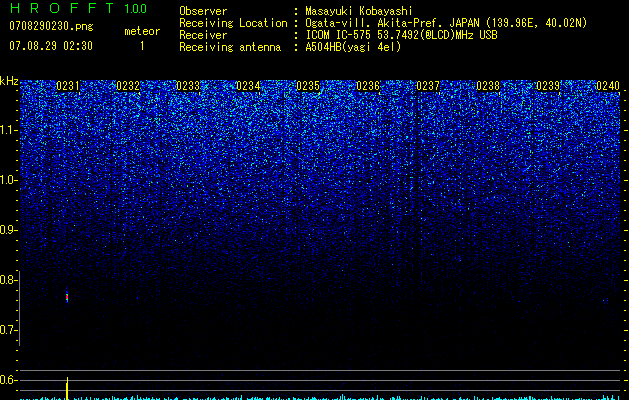Click the Receiving antenna A504HB line
This screenshot has height=400, width=629.
[290, 47]
